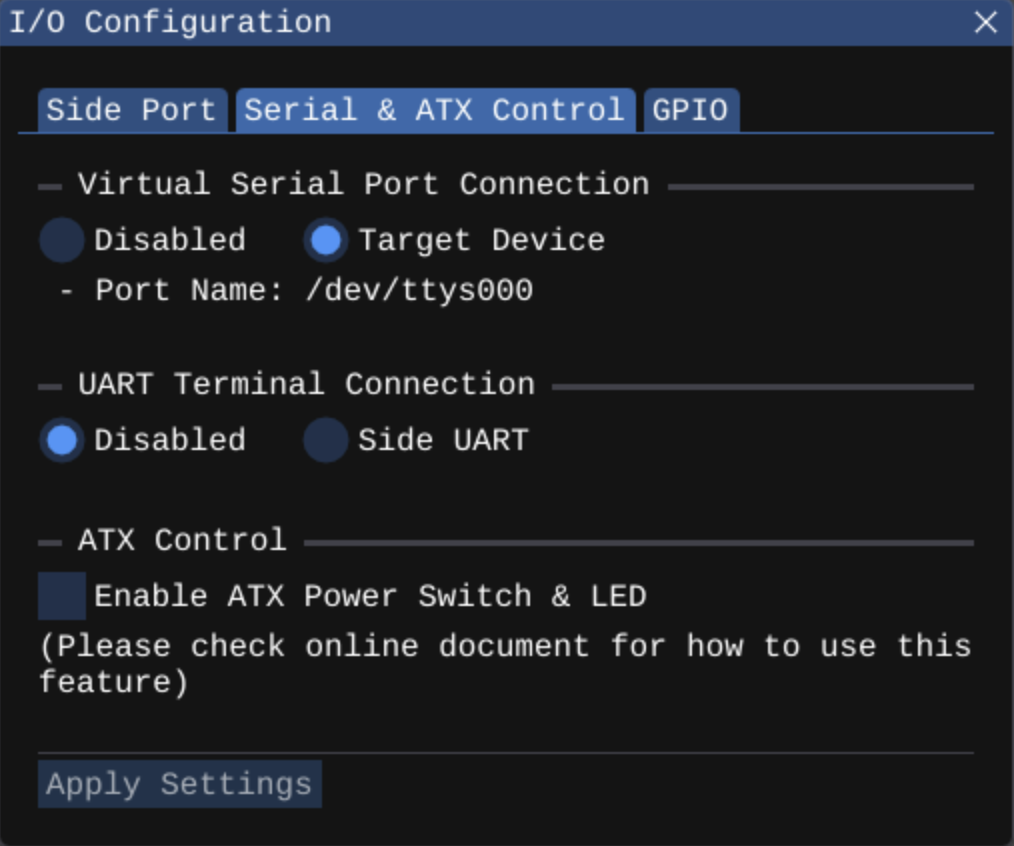
Task: Click the "Target Device" label text
Action: pyautogui.click(x=481, y=241)
